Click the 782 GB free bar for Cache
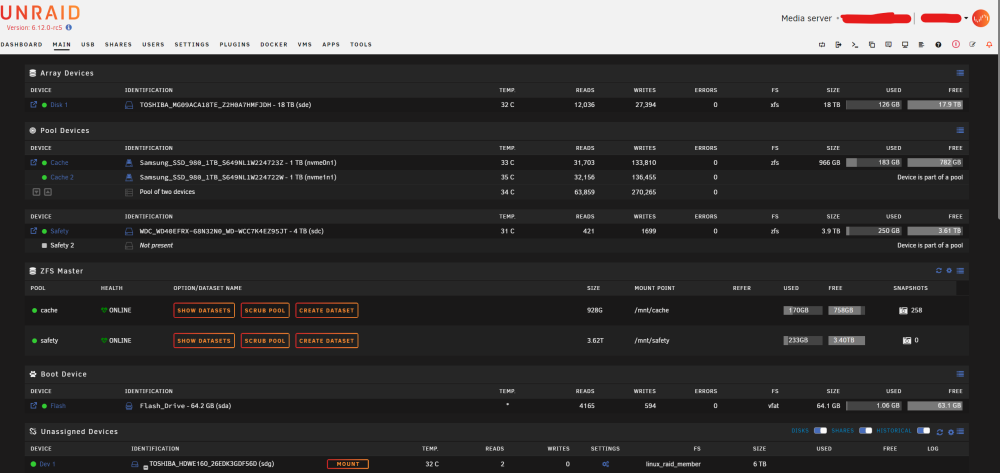This screenshot has width=1000, height=473. click(935, 163)
